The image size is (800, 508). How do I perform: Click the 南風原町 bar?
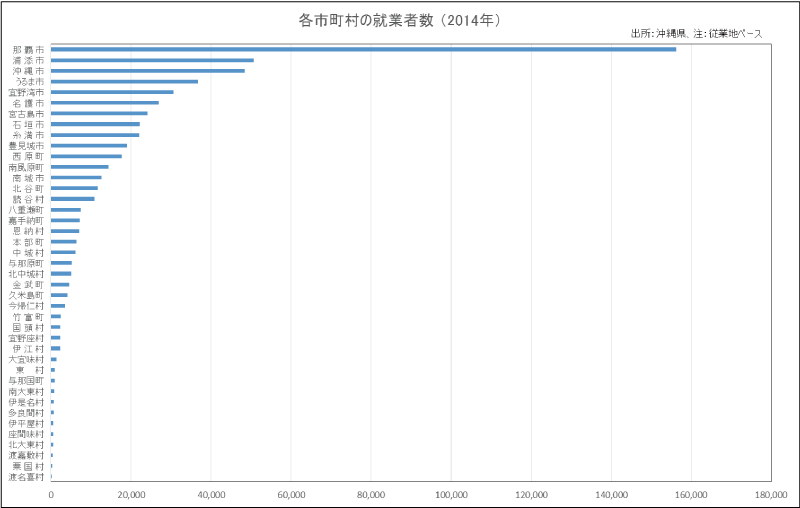pos(80,167)
